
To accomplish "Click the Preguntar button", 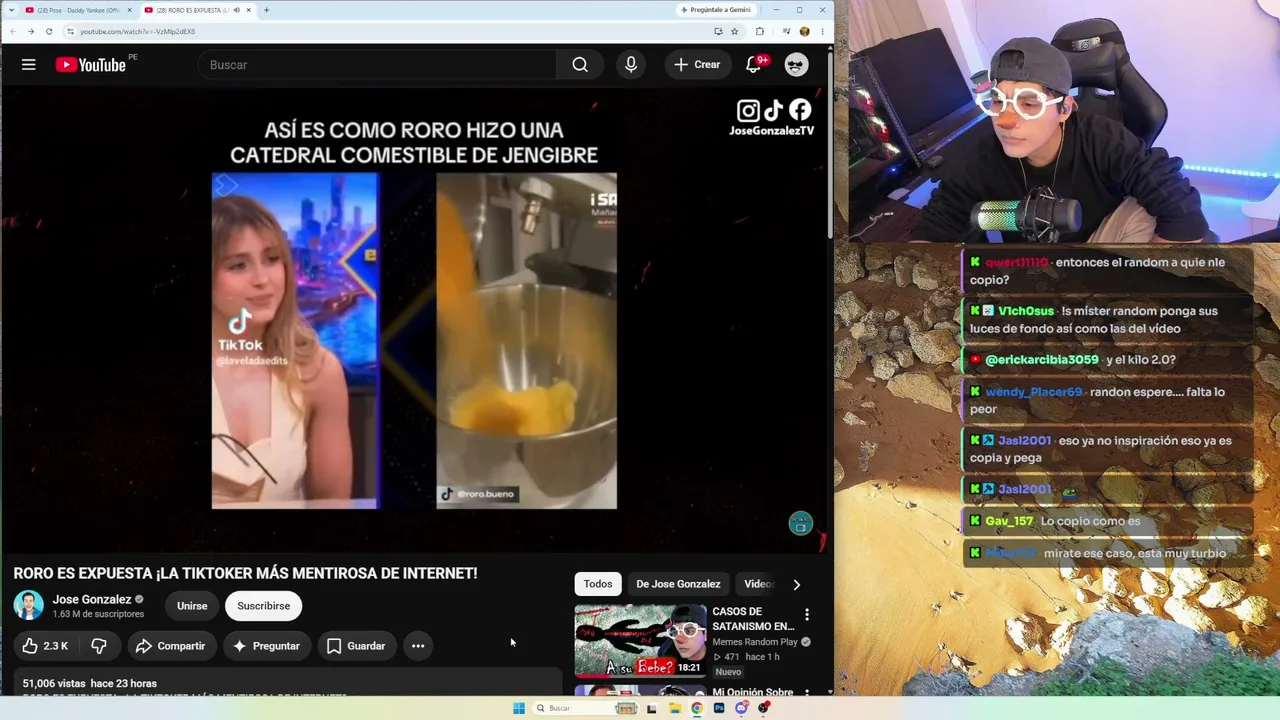I will pos(266,646).
